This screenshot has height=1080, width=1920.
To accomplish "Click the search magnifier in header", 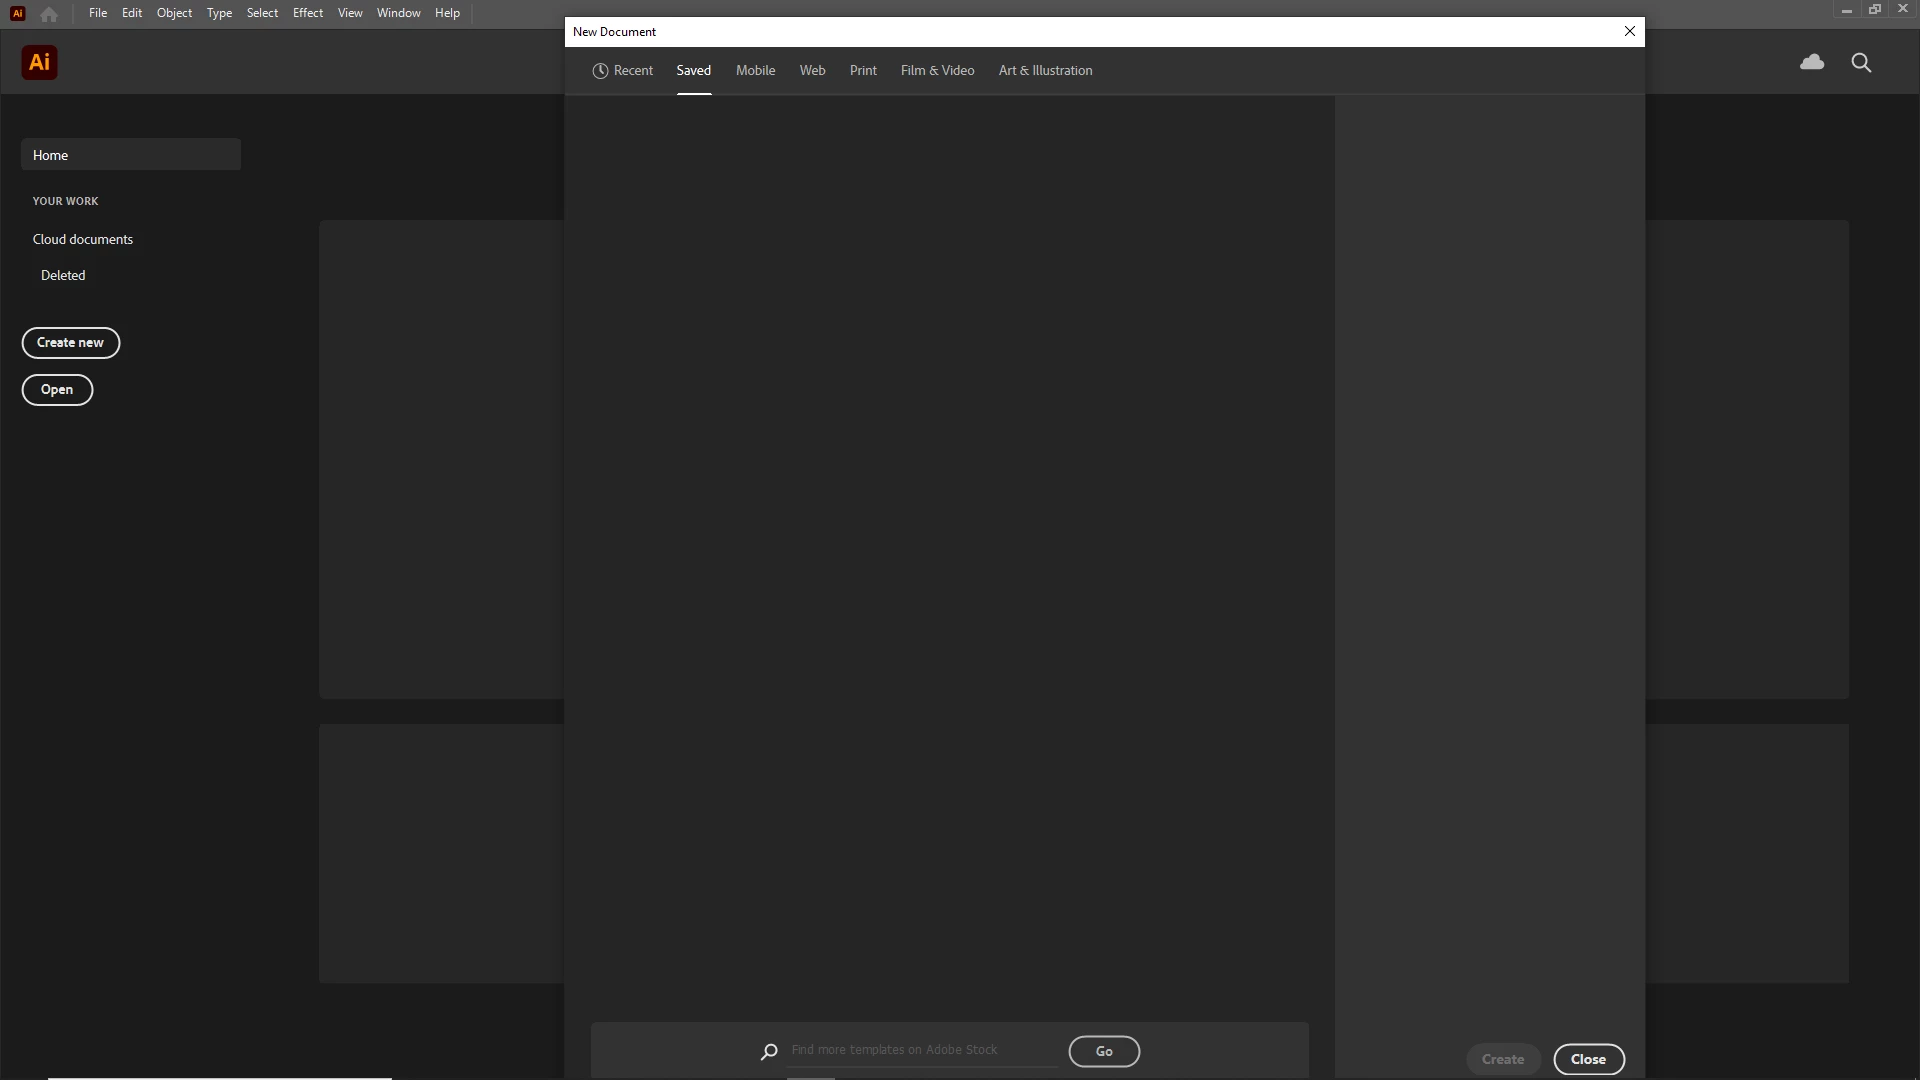I will (1860, 62).
